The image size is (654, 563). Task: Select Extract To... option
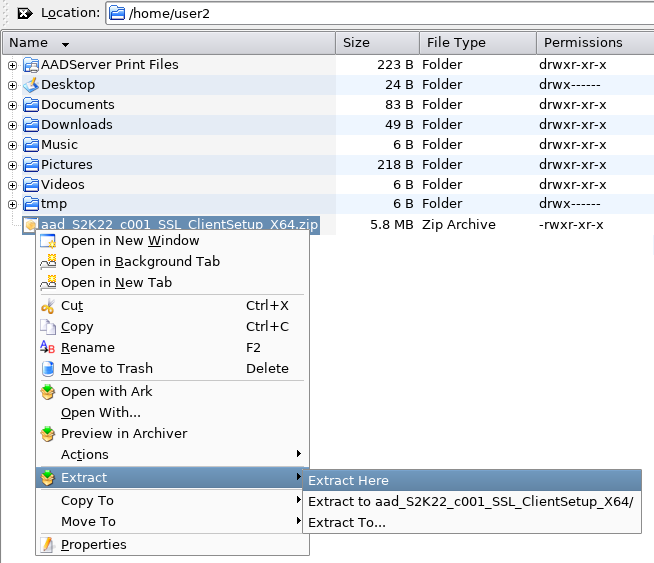(346, 523)
